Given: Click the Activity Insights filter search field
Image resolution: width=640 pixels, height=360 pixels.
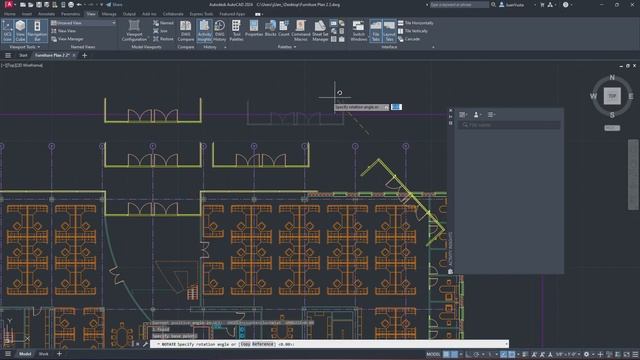Looking at the screenshot, I should click(509, 125).
